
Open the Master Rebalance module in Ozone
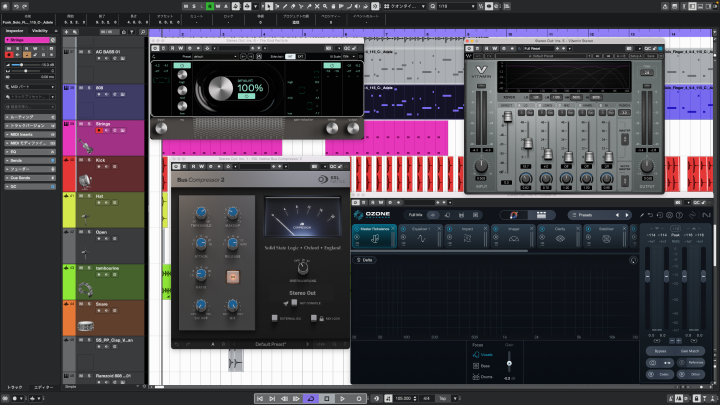click(x=374, y=236)
